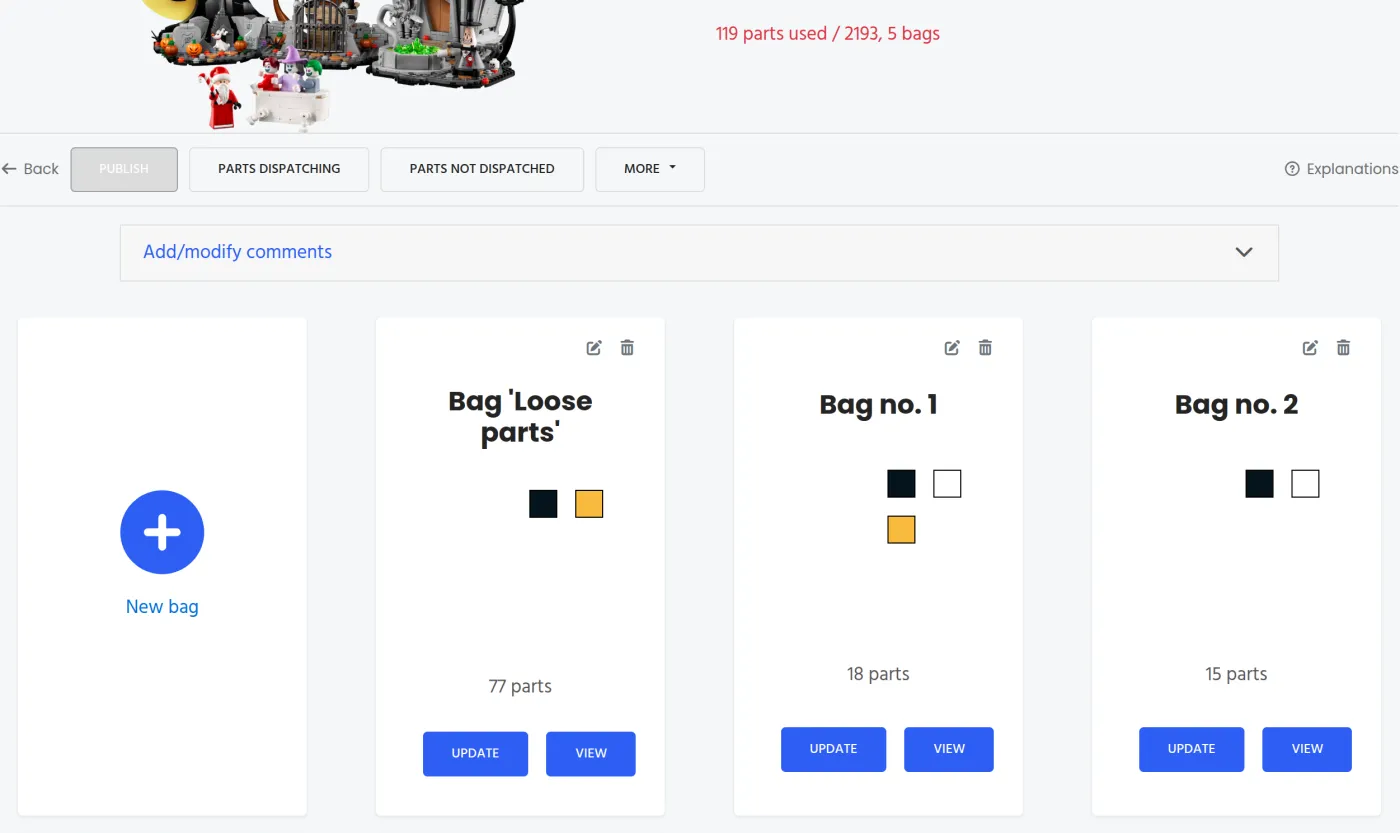The width and height of the screenshot is (1400, 833).
Task: Select orange swatch in Bag 'Loose parts'
Action: (x=589, y=504)
